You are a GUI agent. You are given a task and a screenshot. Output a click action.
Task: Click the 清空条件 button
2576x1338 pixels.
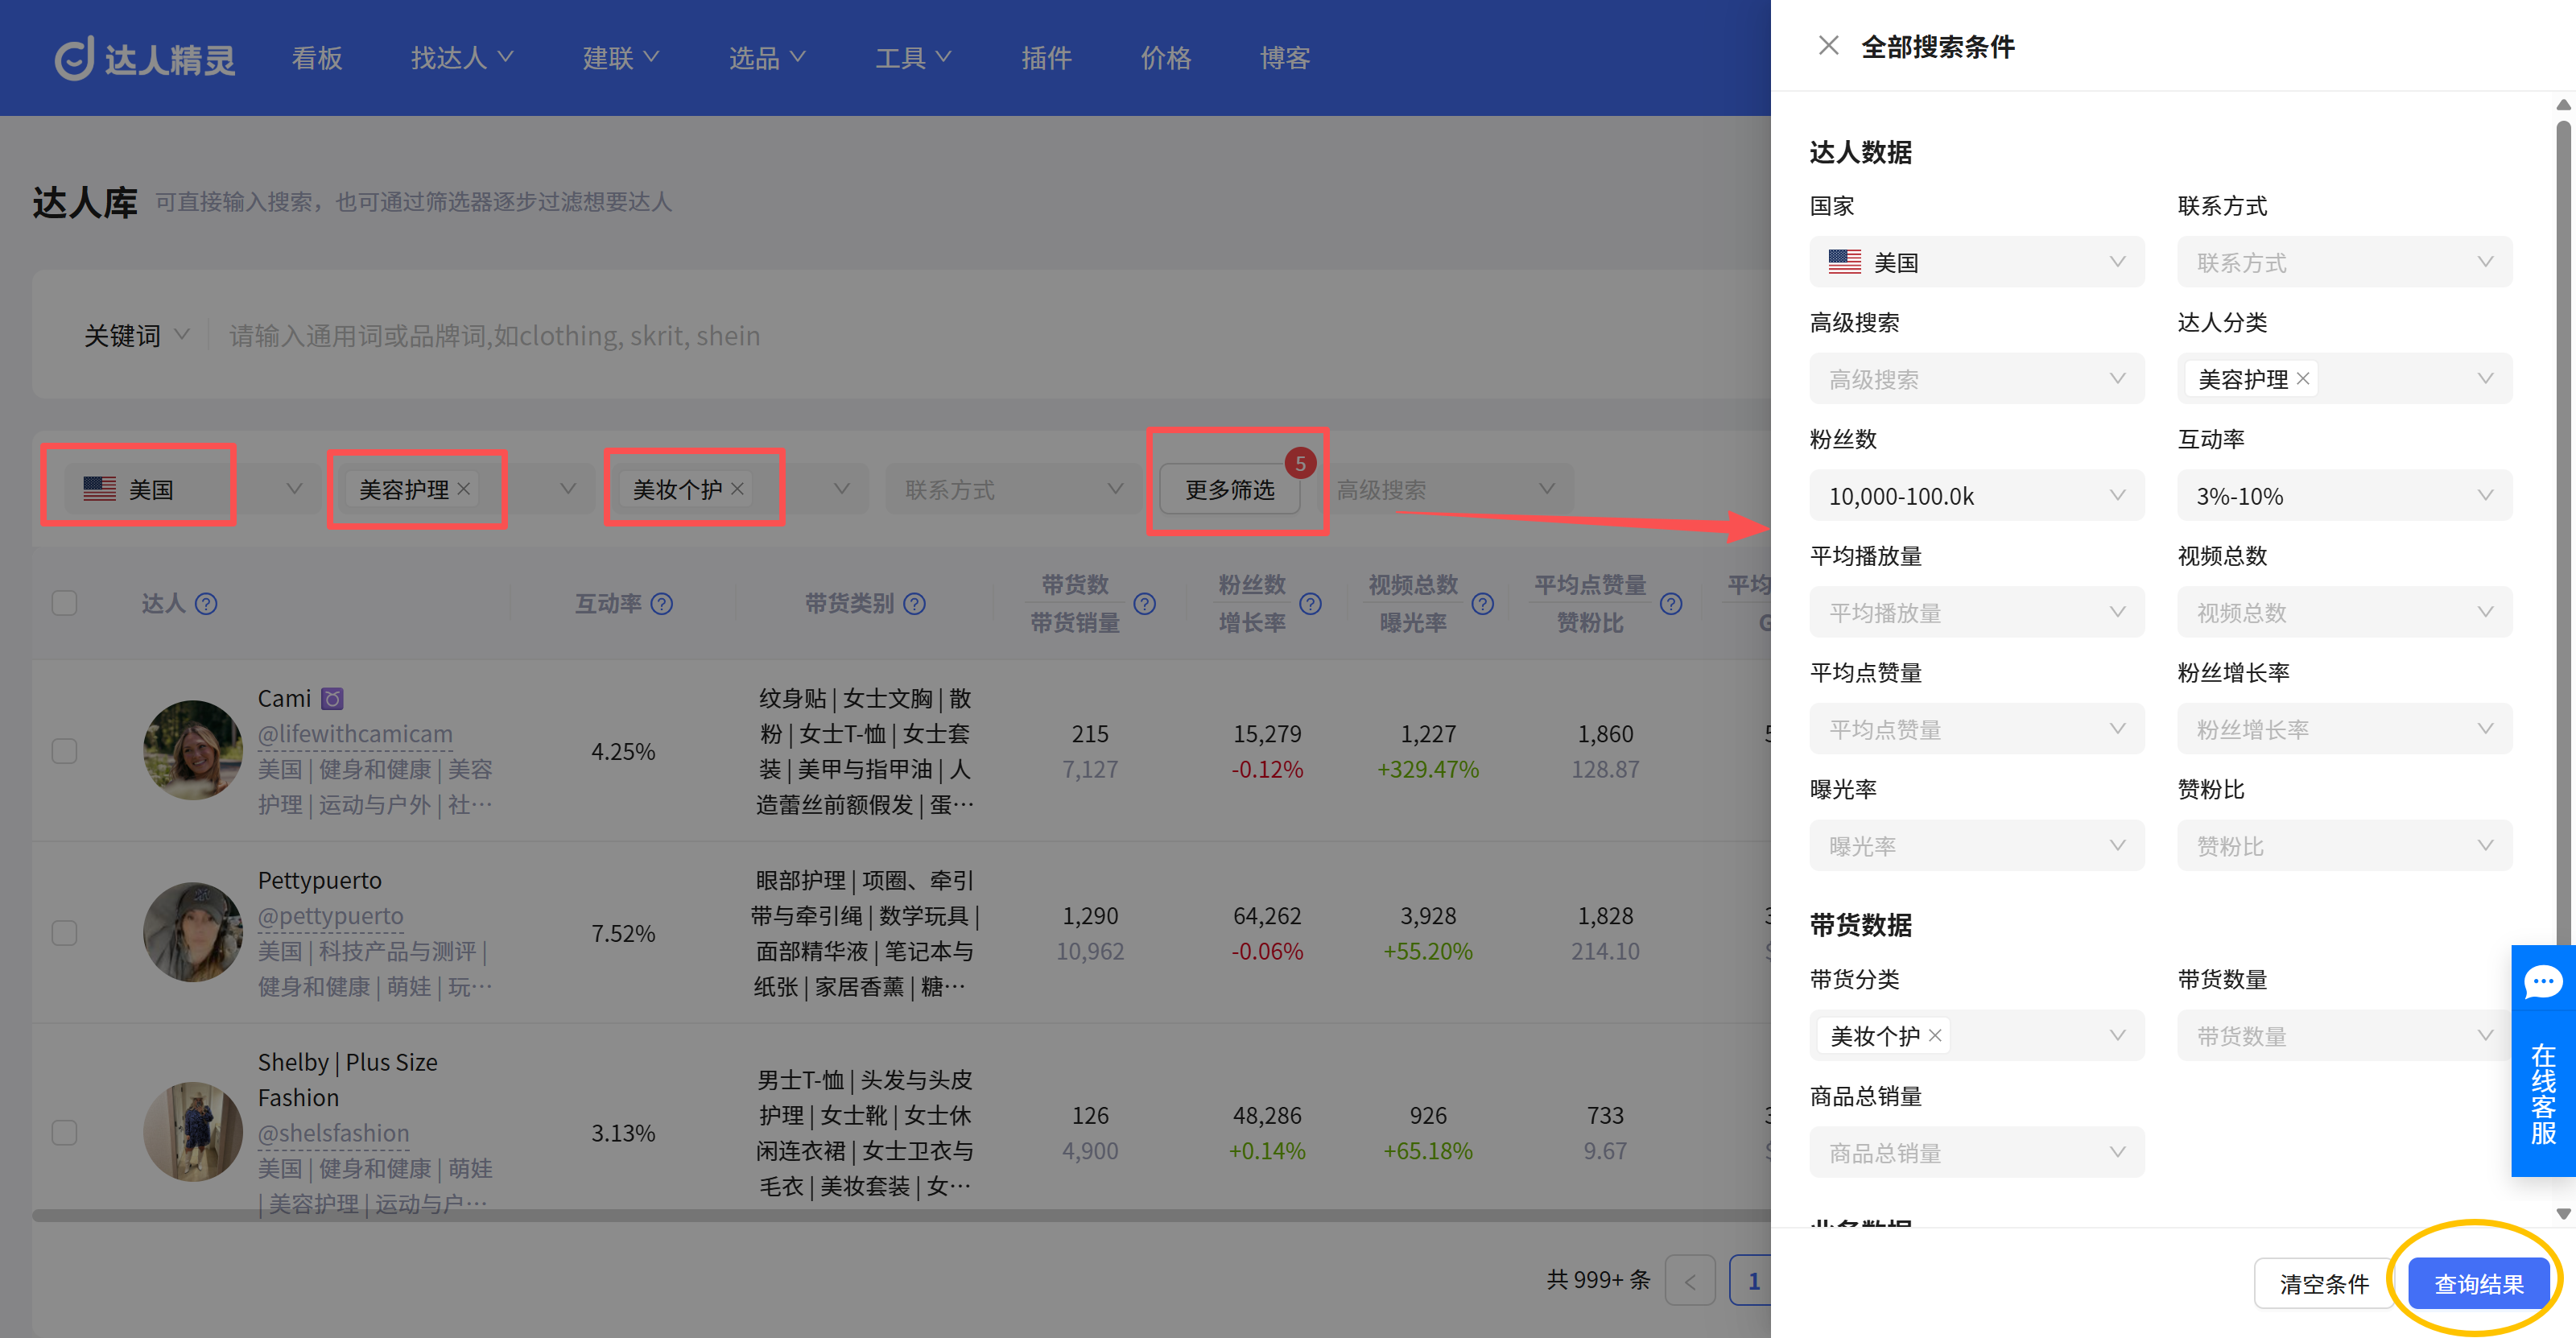[2323, 1283]
